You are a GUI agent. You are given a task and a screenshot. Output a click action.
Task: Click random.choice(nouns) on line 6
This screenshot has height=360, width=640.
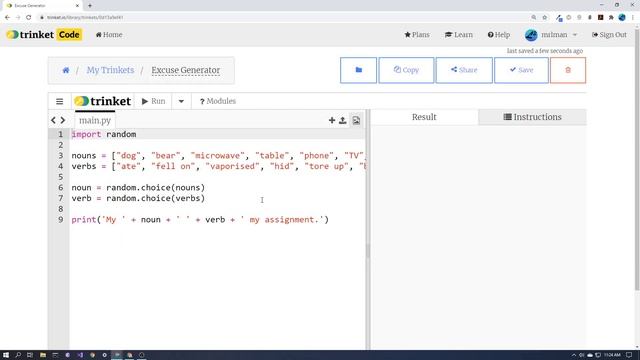156,188
